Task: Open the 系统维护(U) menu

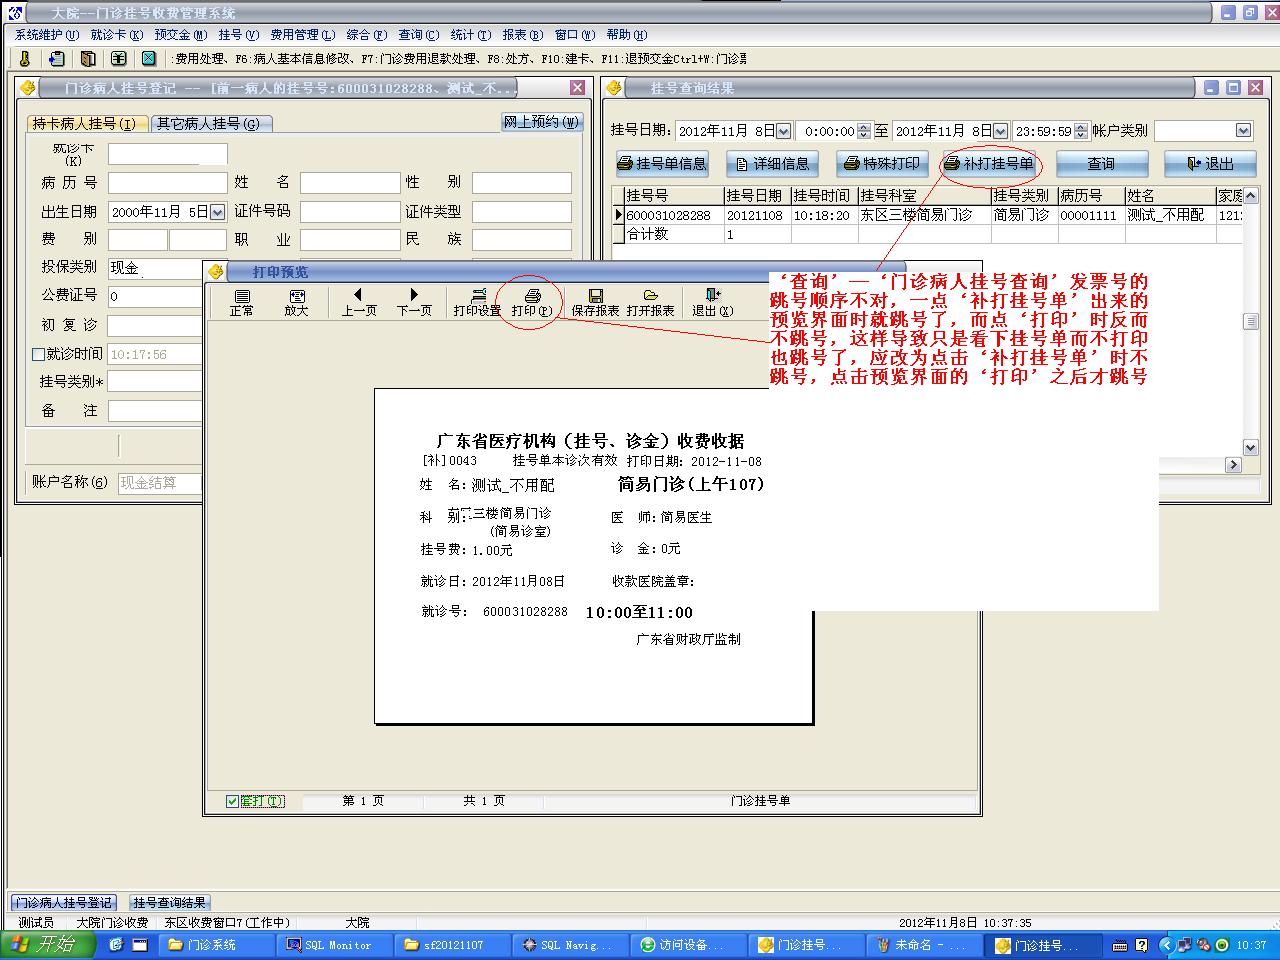Action: point(47,35)
